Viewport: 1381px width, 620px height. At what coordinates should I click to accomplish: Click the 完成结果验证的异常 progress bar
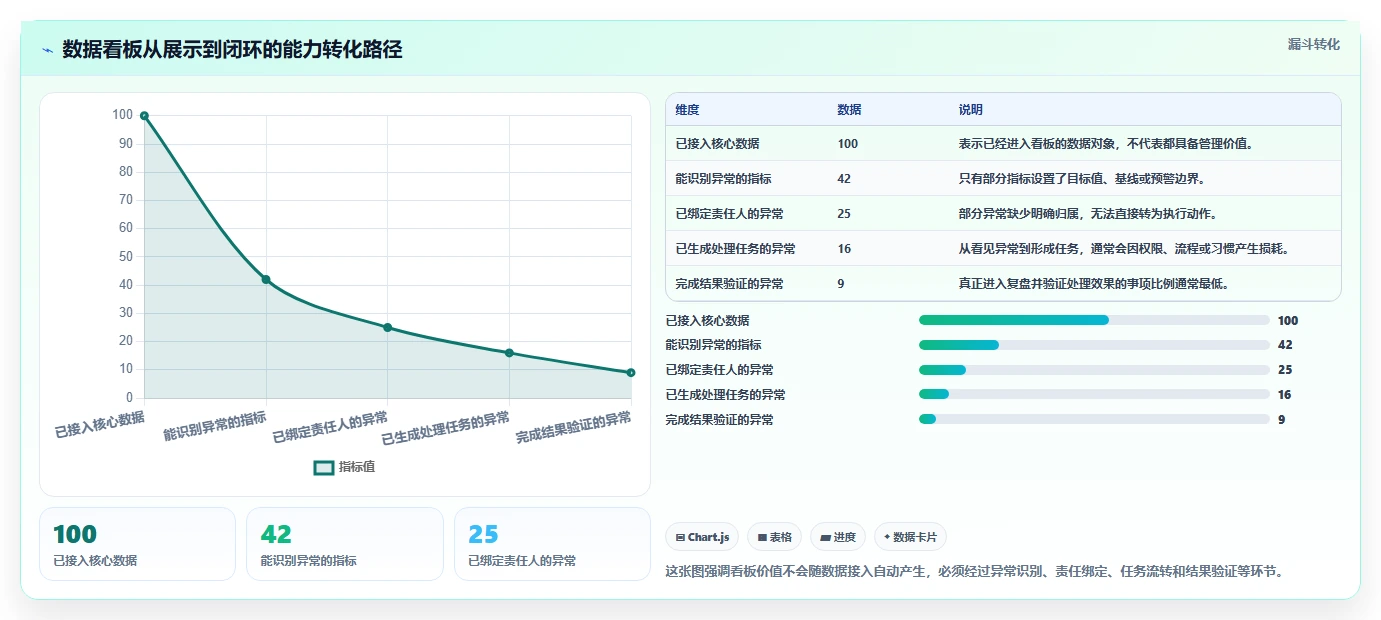click(1094, 420)
